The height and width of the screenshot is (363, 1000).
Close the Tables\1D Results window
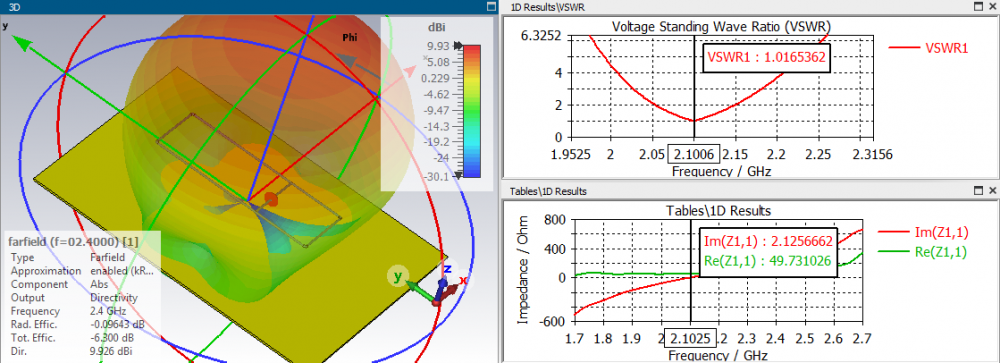(992, 191)
